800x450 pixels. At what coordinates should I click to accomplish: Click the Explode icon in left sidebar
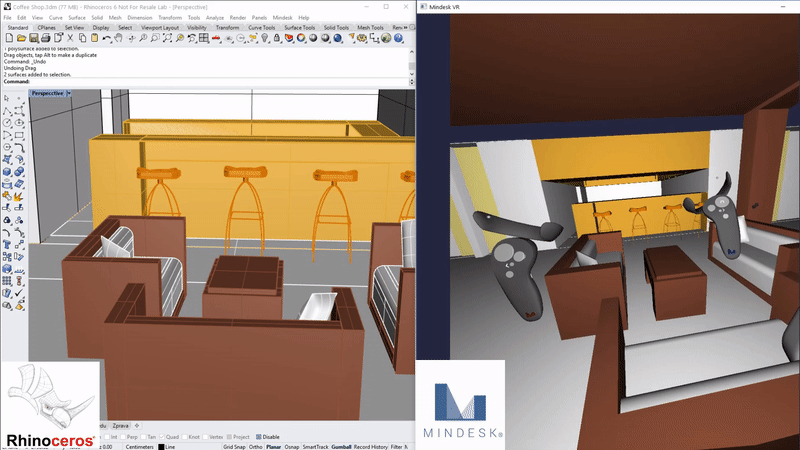click(19, 196)
